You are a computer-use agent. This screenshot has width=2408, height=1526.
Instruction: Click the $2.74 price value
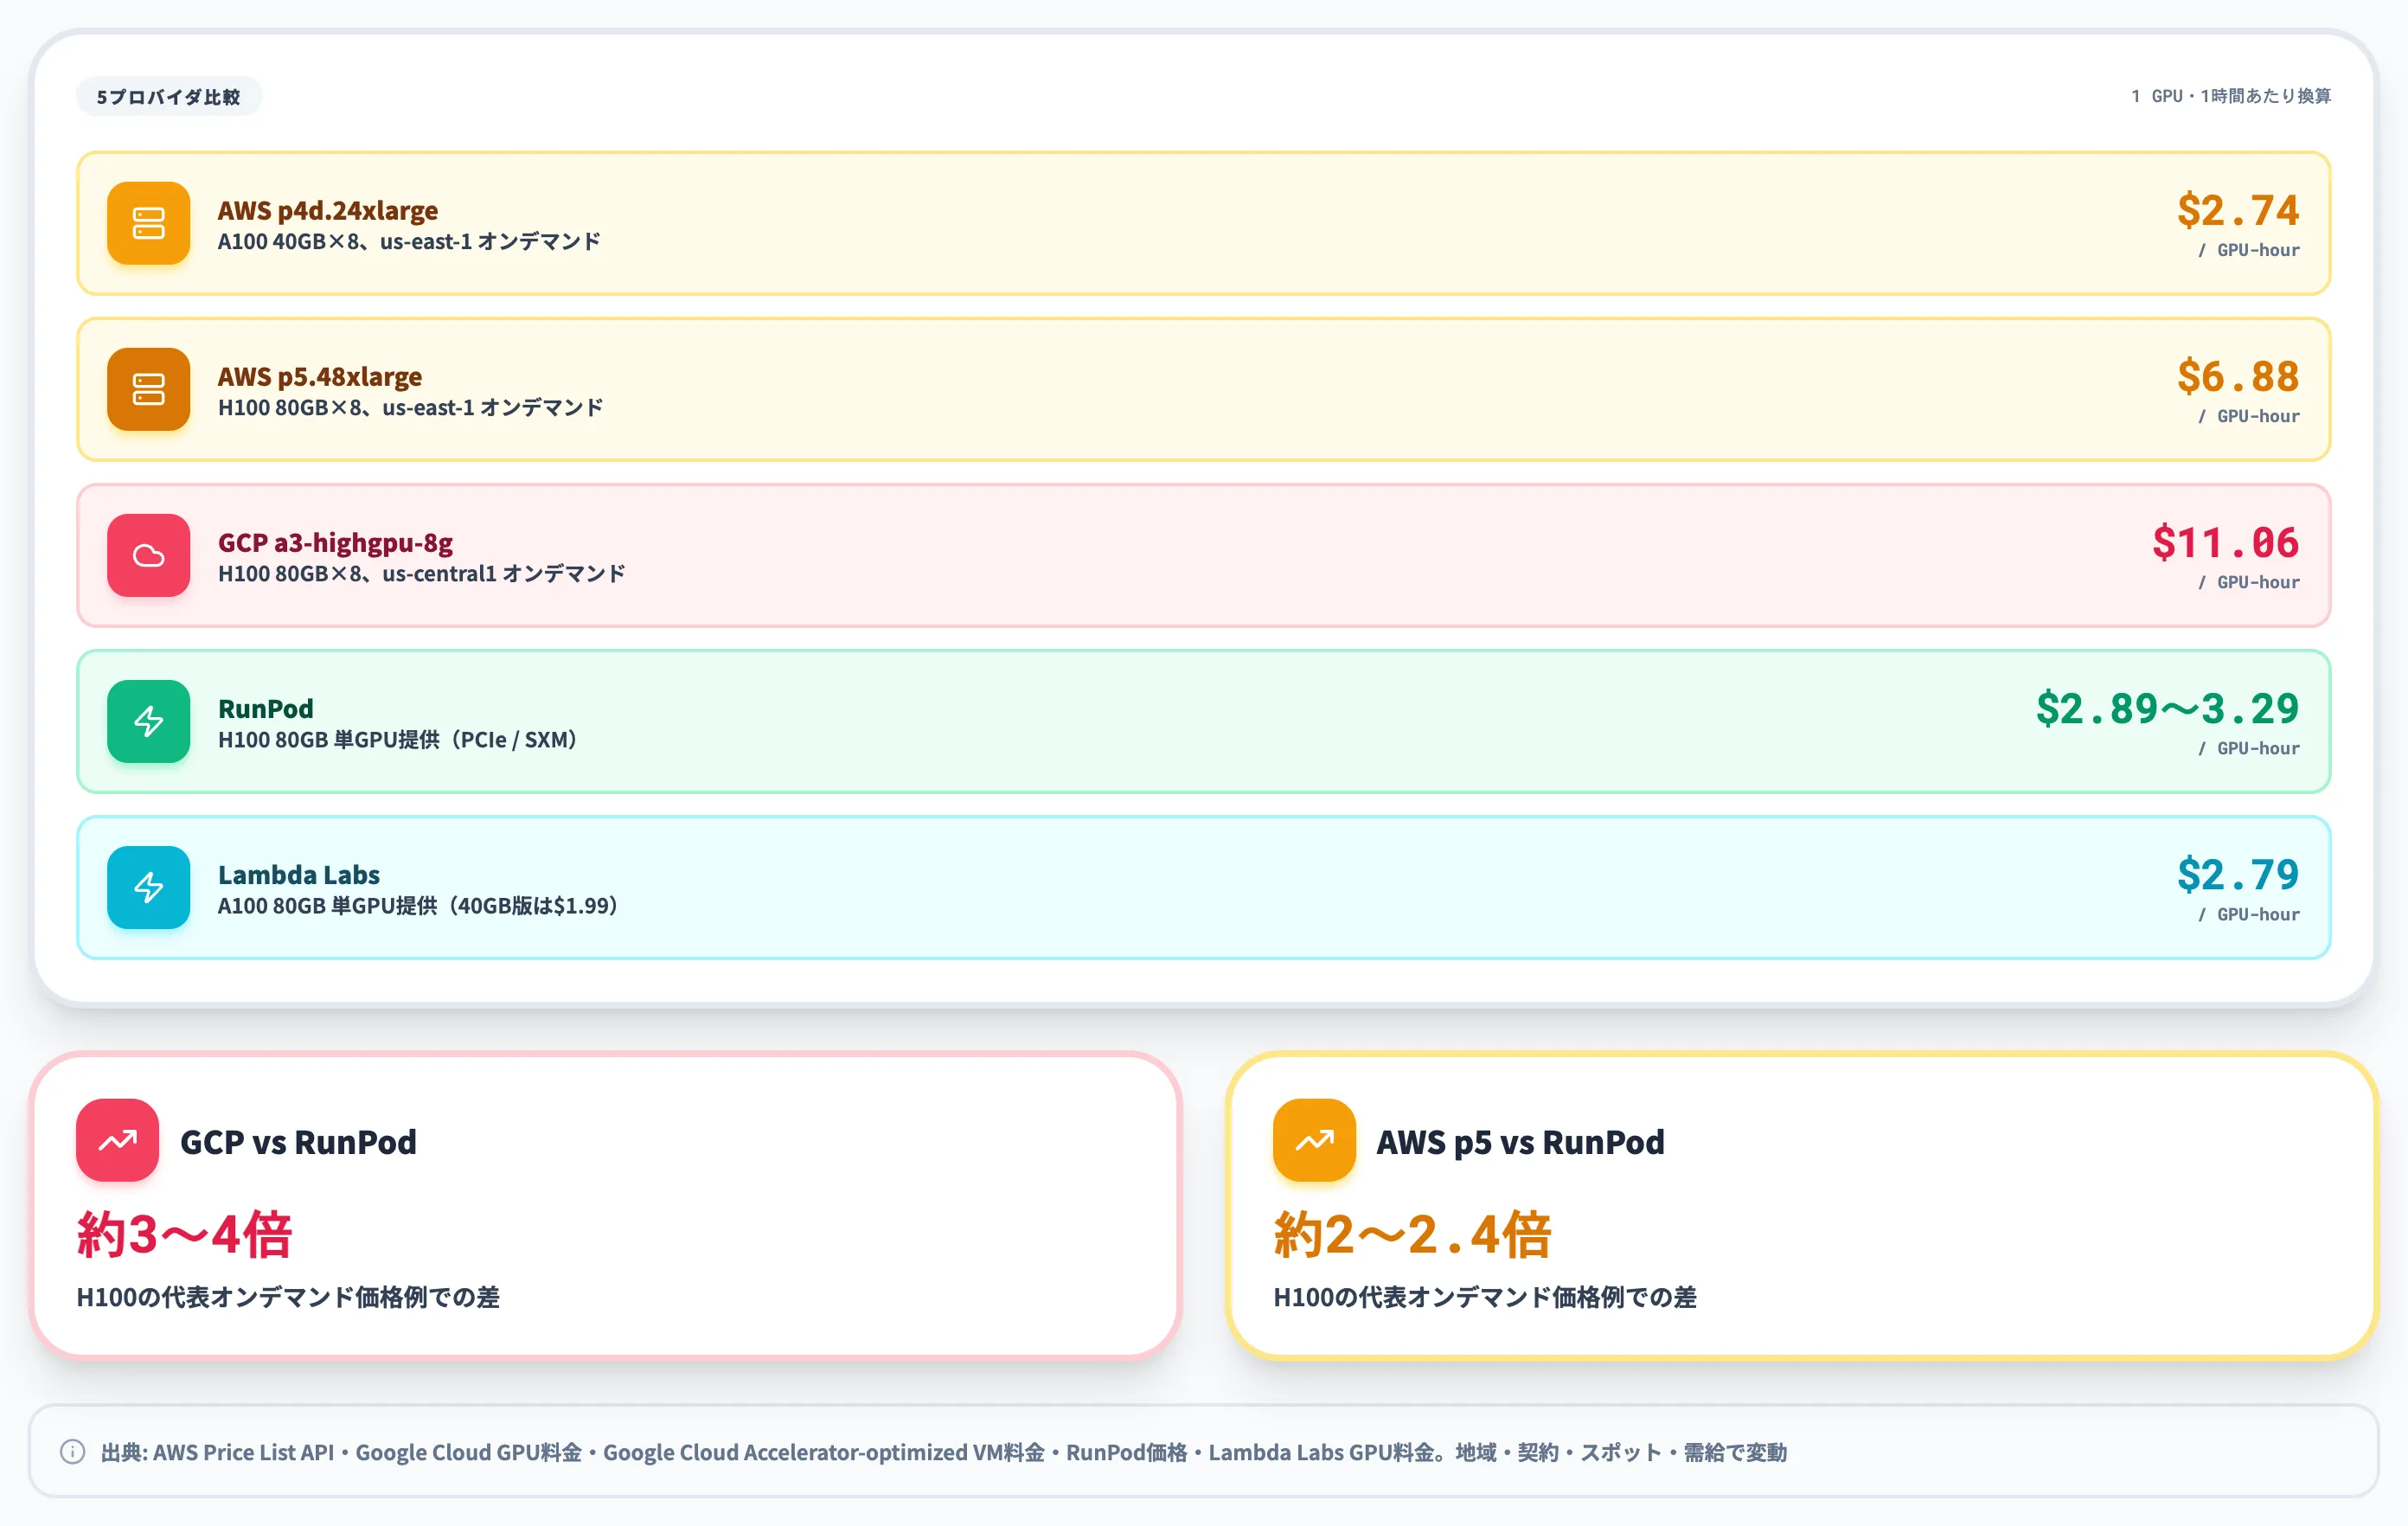pos(2238,210)
